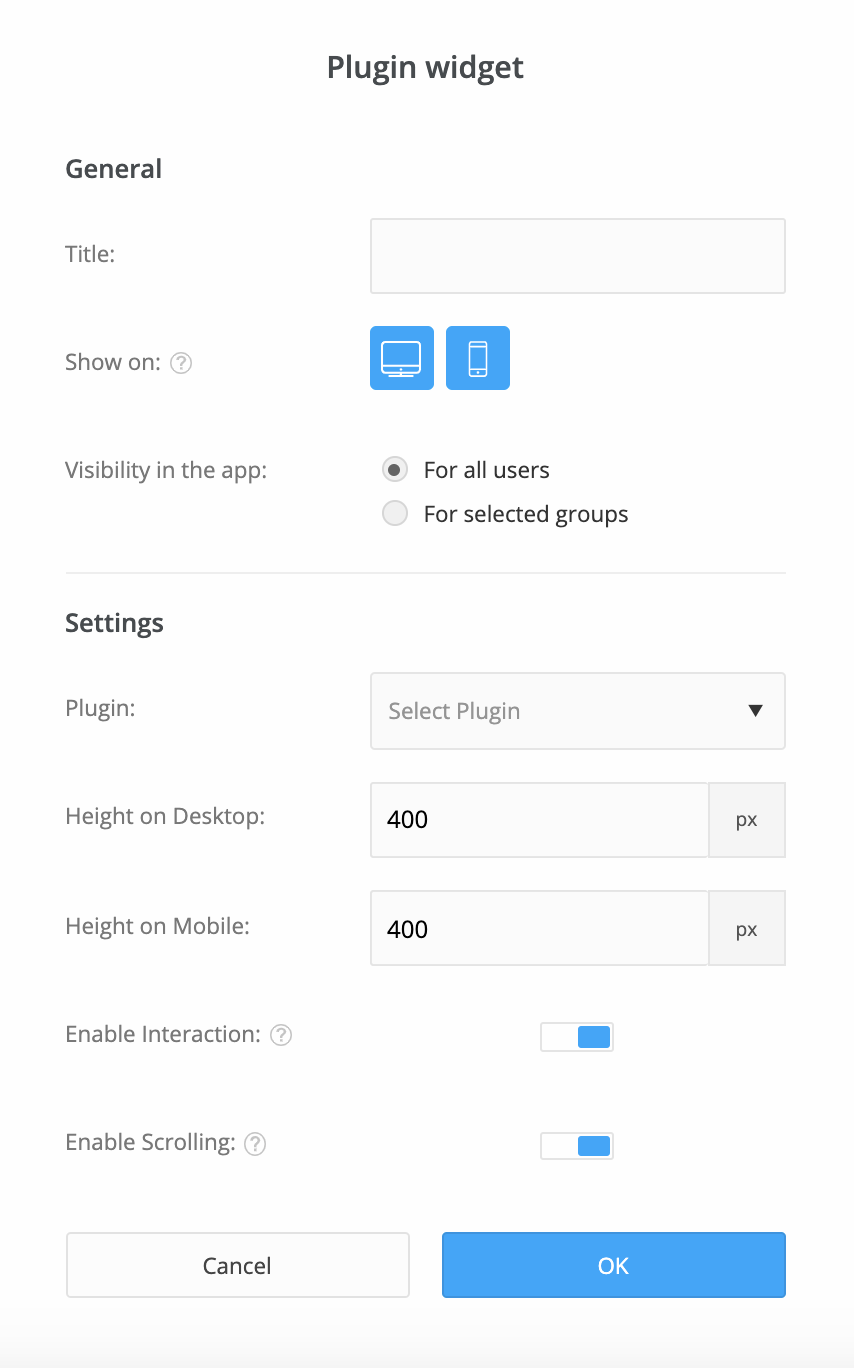The image size is (854, 1368).
Task: Deselect the mobile option under Show on
Action: pyautogui.click(x=477, y=357)
